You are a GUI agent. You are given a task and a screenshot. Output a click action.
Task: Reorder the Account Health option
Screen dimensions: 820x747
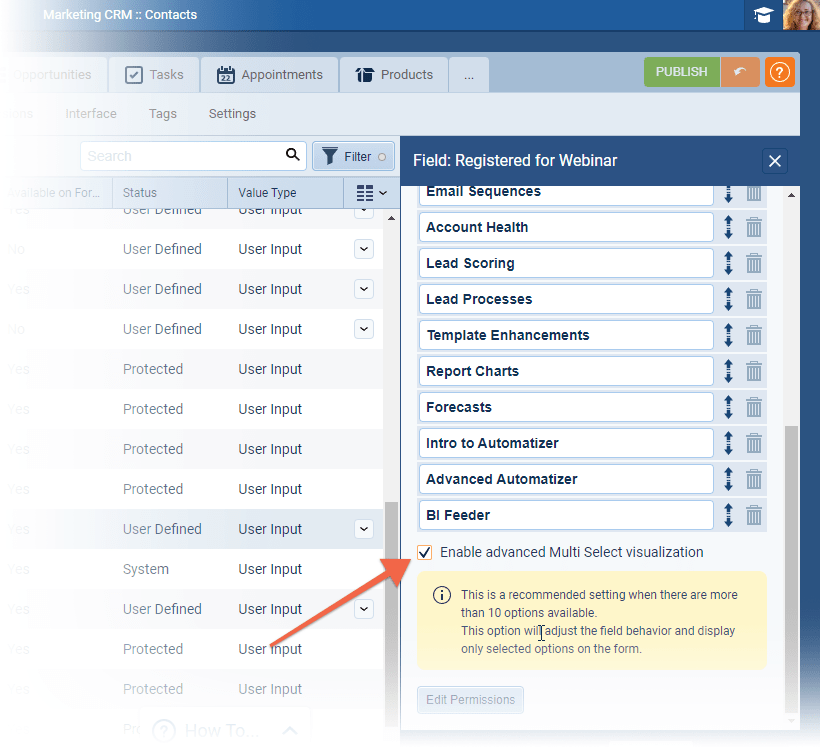[x=728, y=227]
